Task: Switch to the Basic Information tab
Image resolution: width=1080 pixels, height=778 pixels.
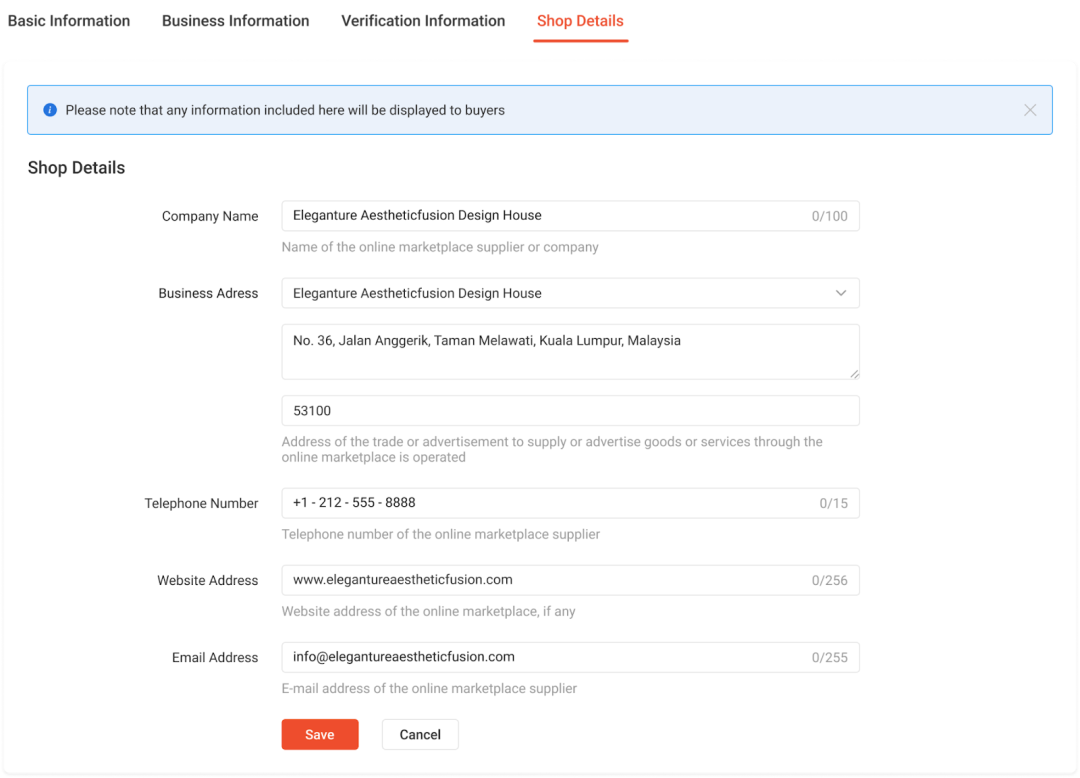Action: tap(69, 21)
